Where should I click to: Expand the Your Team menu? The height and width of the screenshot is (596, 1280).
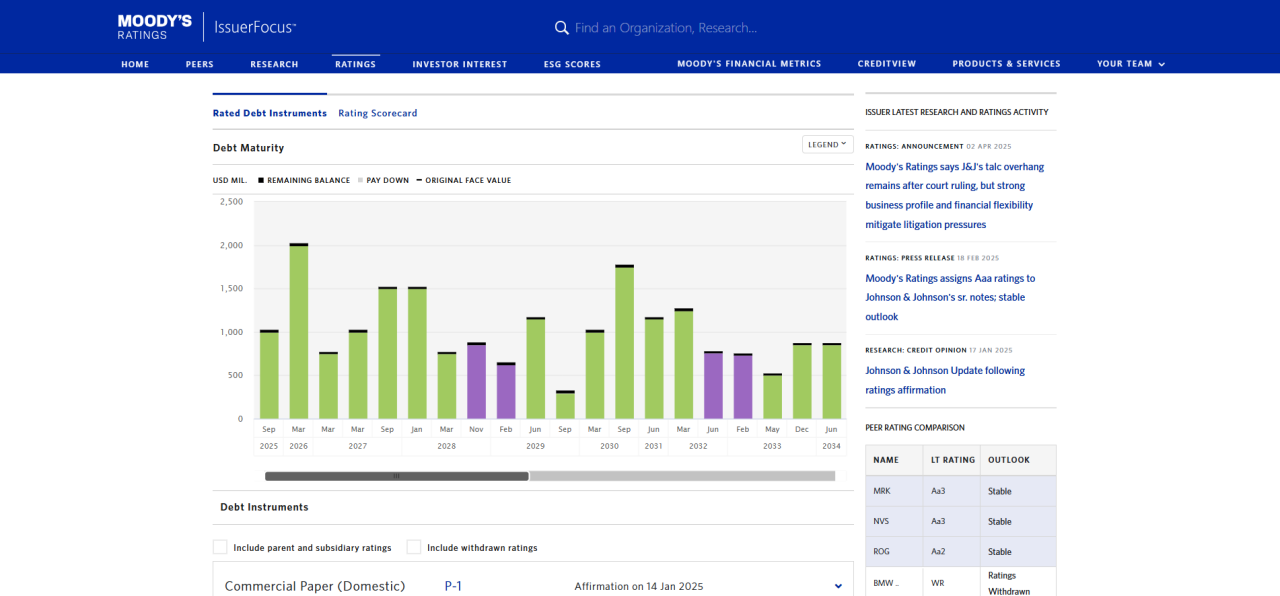click(1130, 64)
